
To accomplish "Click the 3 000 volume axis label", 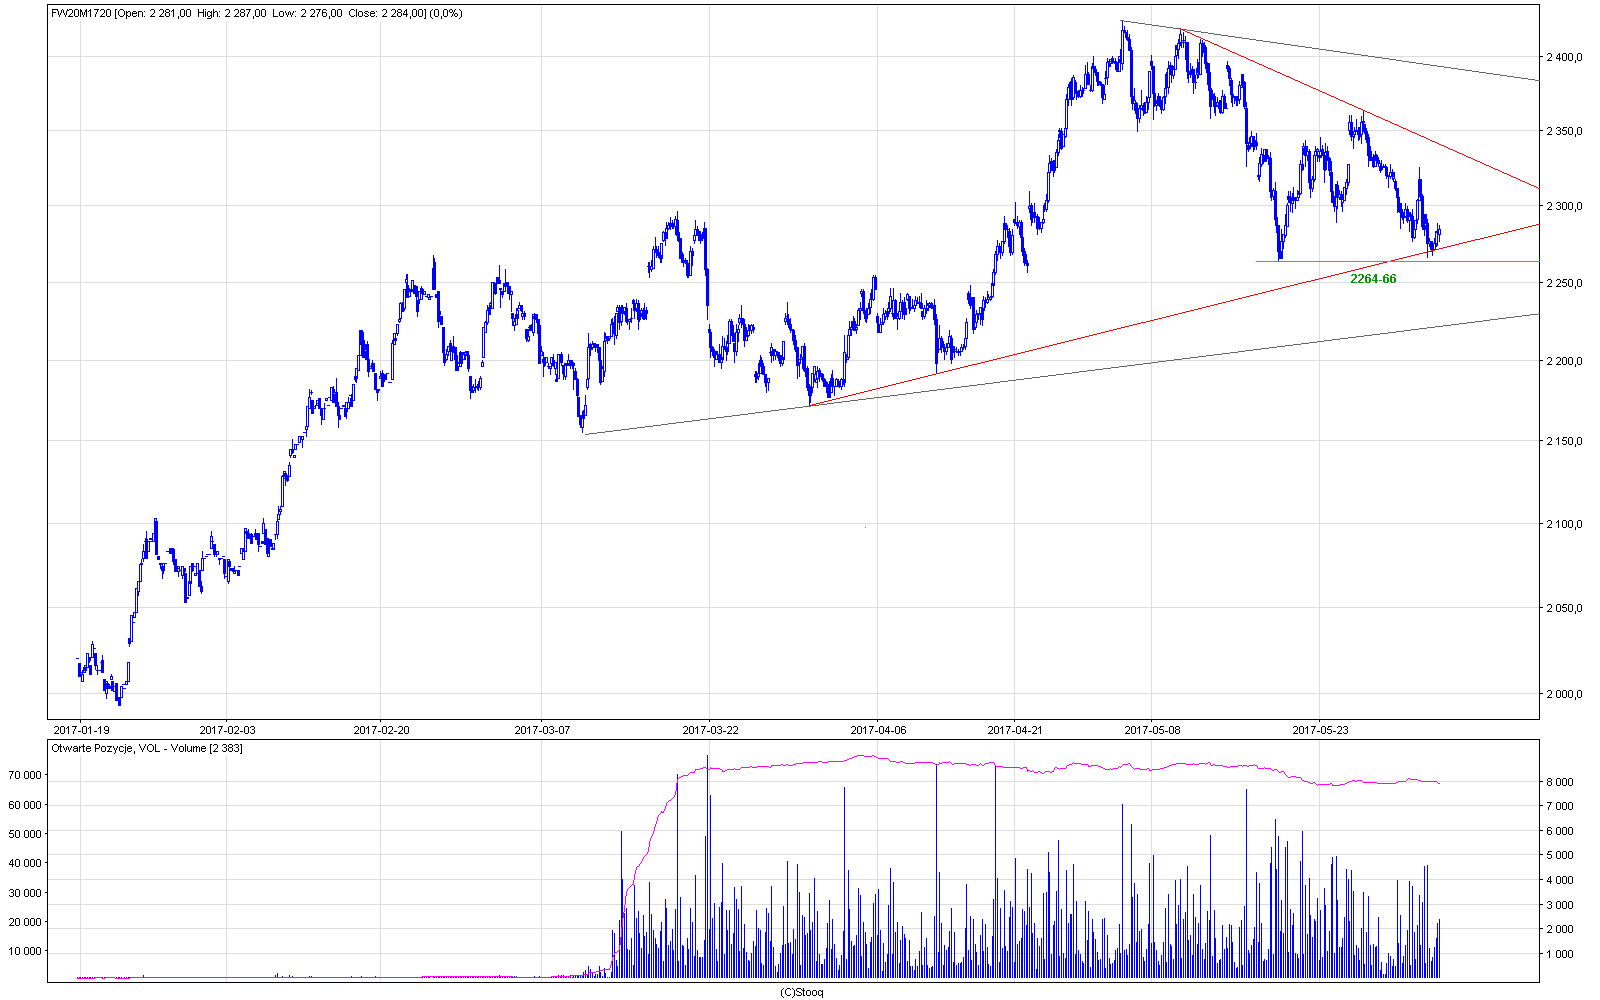I will pyautogui.click(x=1560, y=905).
